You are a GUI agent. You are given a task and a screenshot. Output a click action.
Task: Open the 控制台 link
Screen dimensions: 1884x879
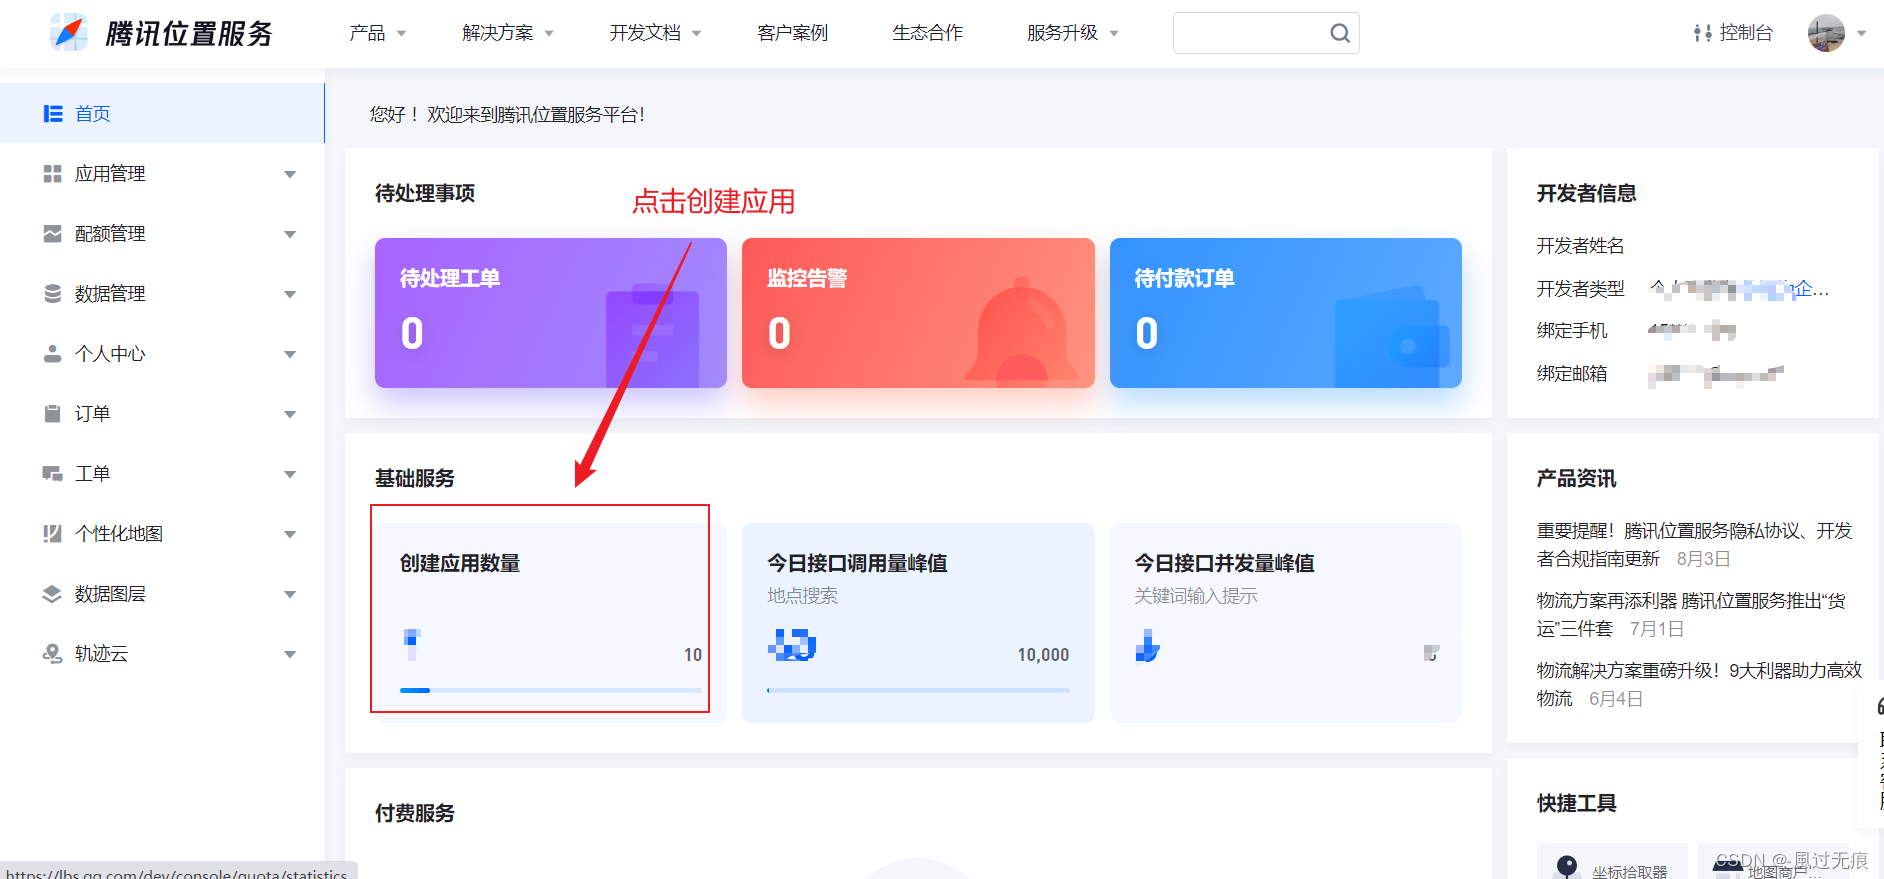(1733, 33)
